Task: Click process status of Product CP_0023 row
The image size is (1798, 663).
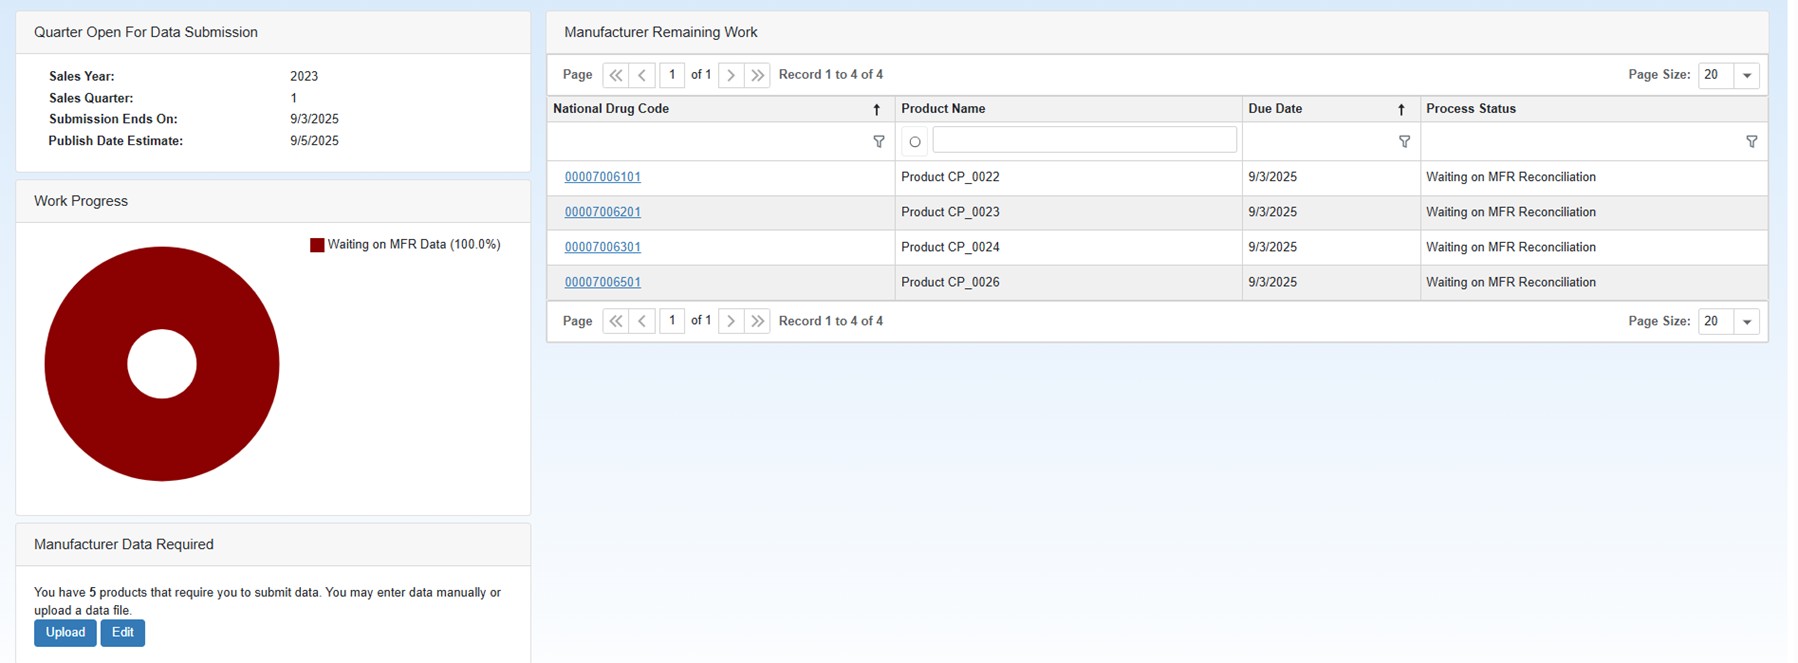Action: pos(1594,212)
